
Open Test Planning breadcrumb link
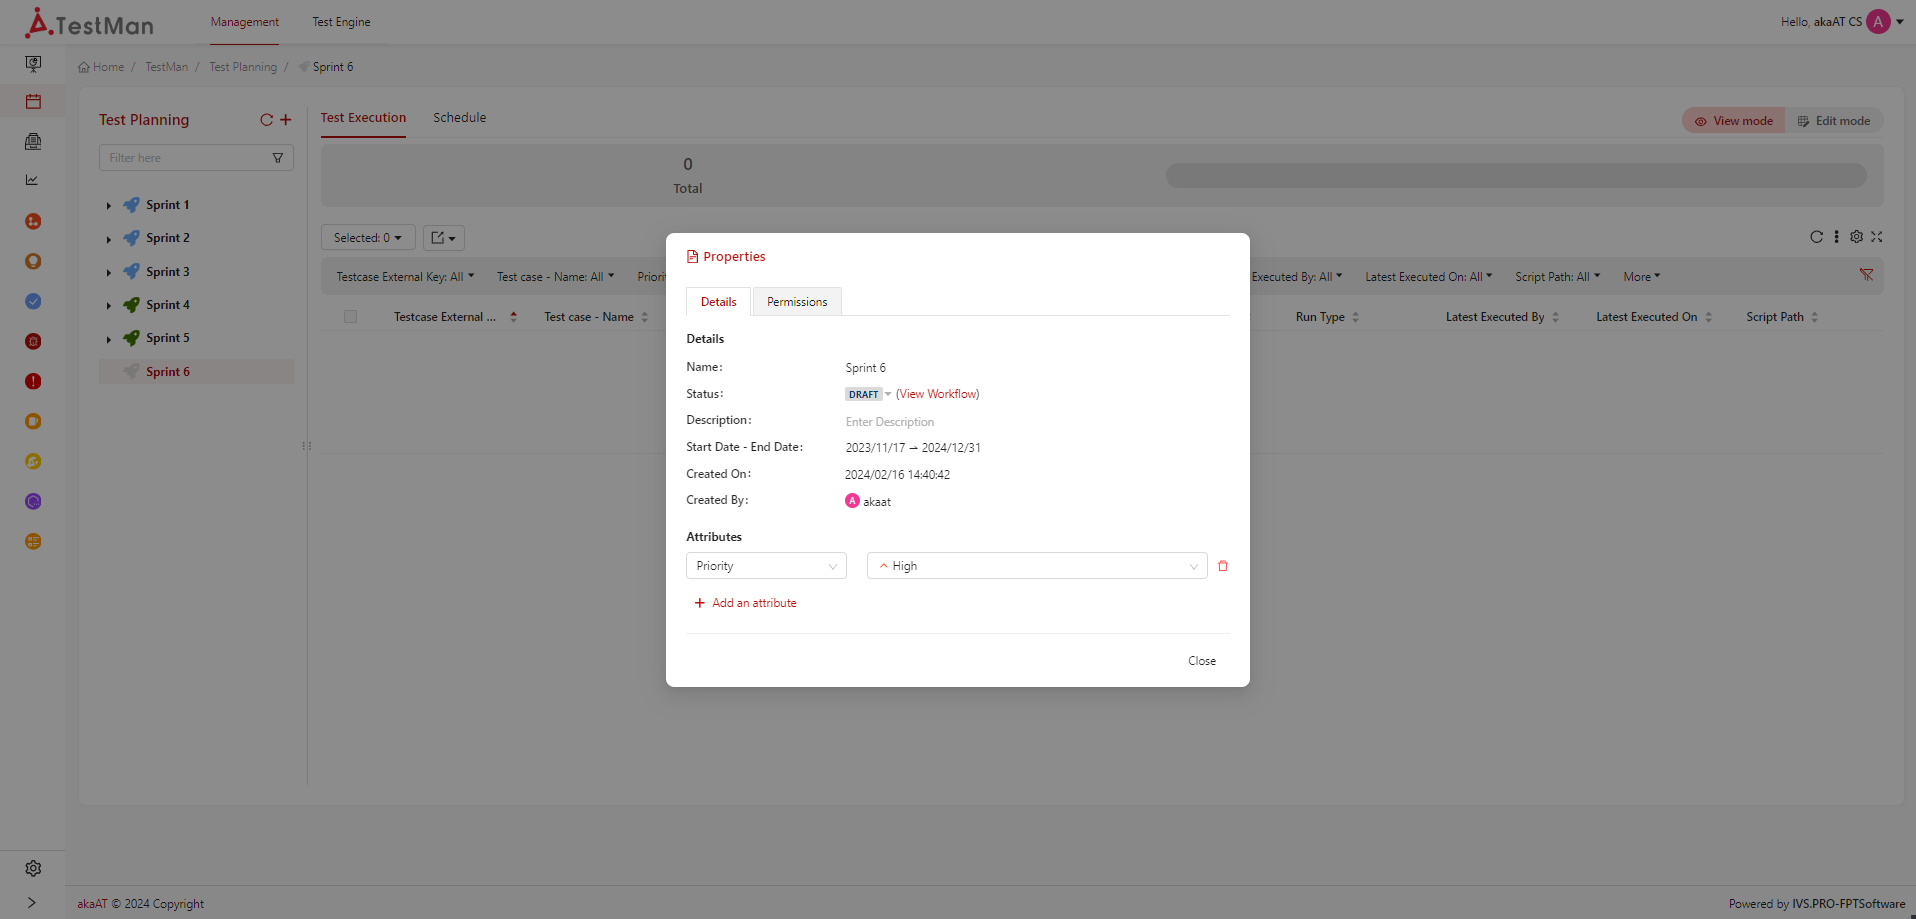coord(243,67)
